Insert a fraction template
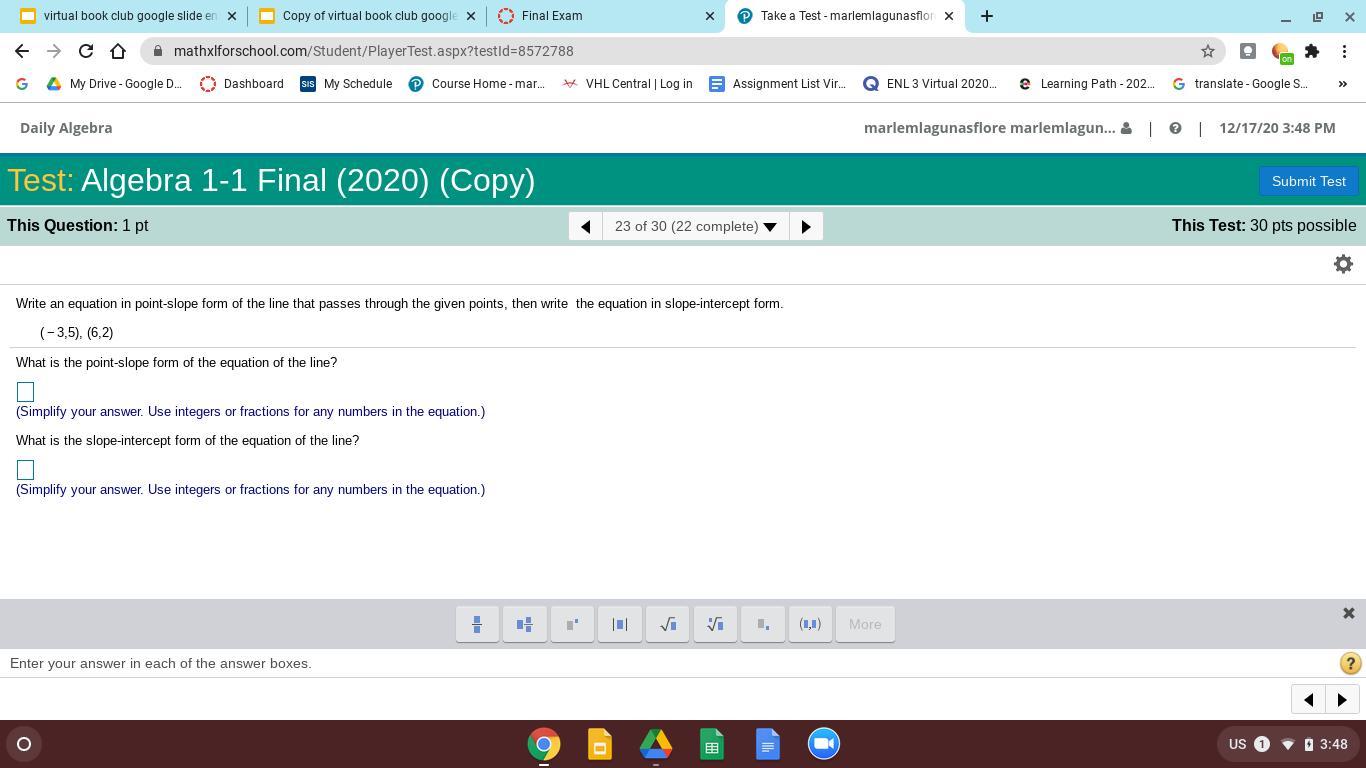Screen dimensions: 1366x768 (477, 624)
